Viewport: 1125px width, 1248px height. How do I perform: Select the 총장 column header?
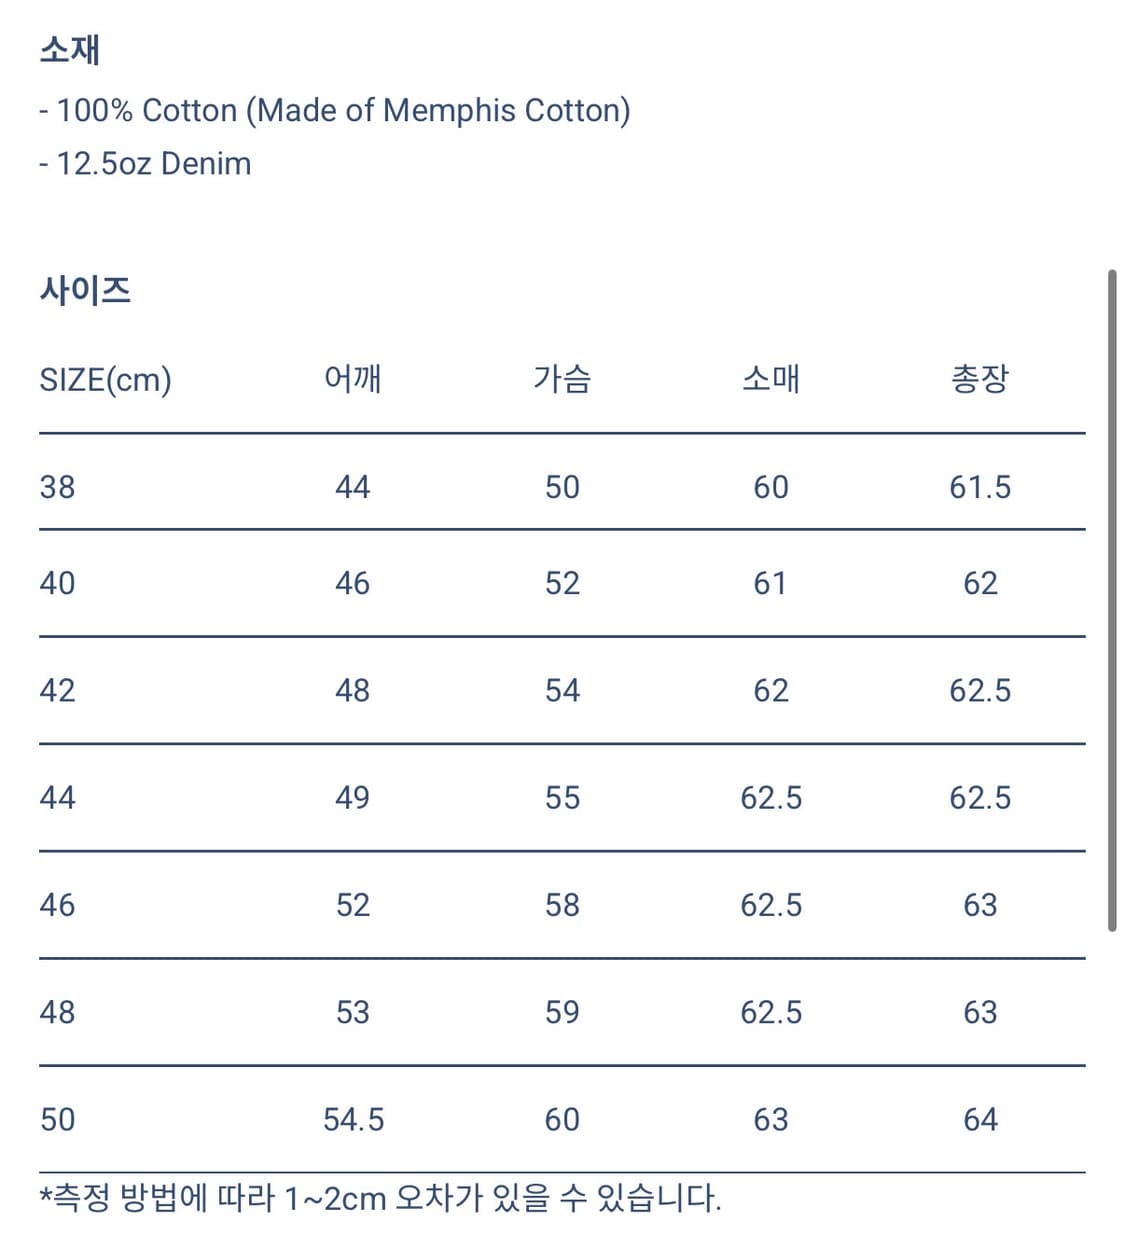(x=979, y=379)
